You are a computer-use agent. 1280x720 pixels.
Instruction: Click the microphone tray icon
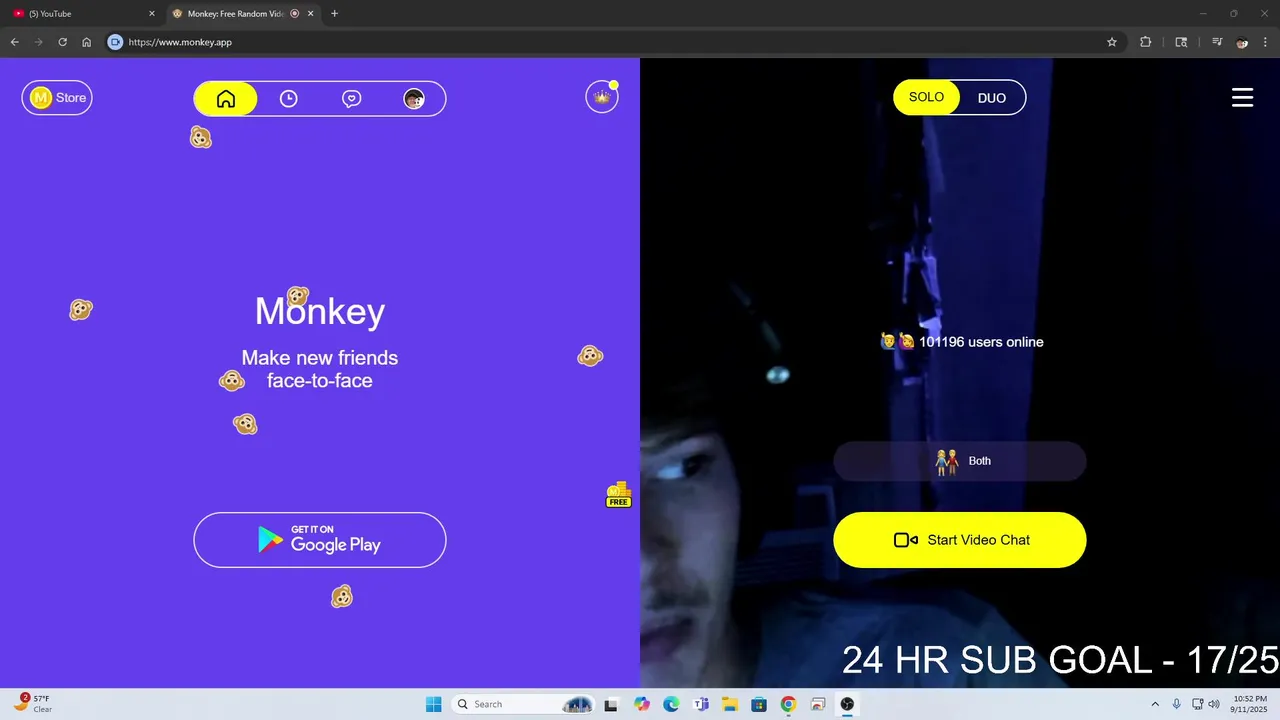tap(1177, 704)
